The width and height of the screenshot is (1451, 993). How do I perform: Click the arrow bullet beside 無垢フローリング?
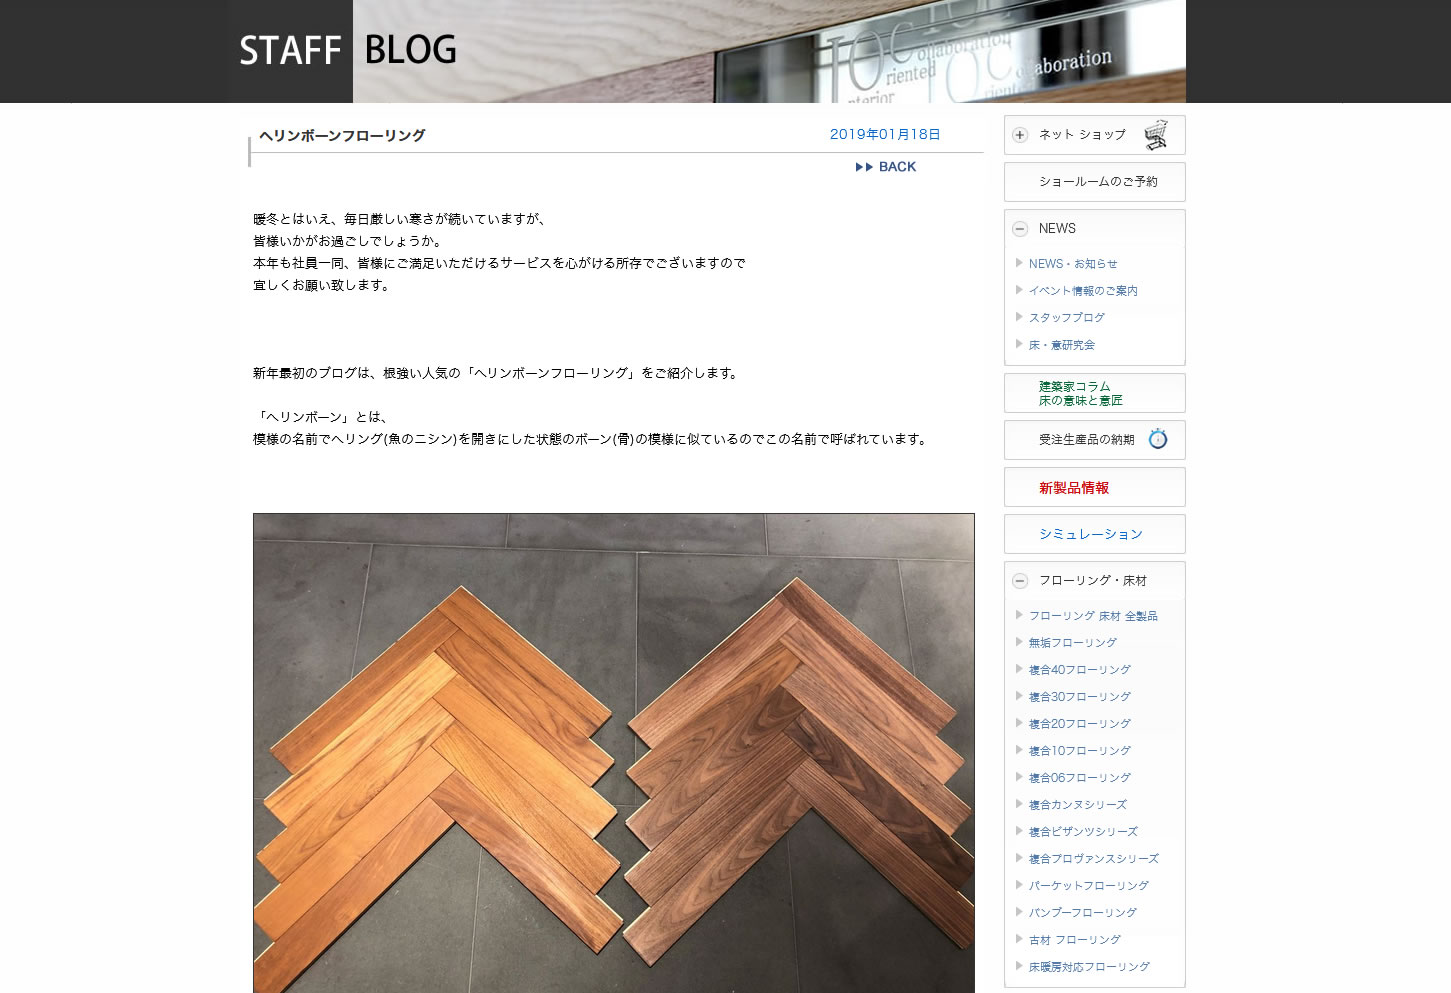[x=1019, y=642]
